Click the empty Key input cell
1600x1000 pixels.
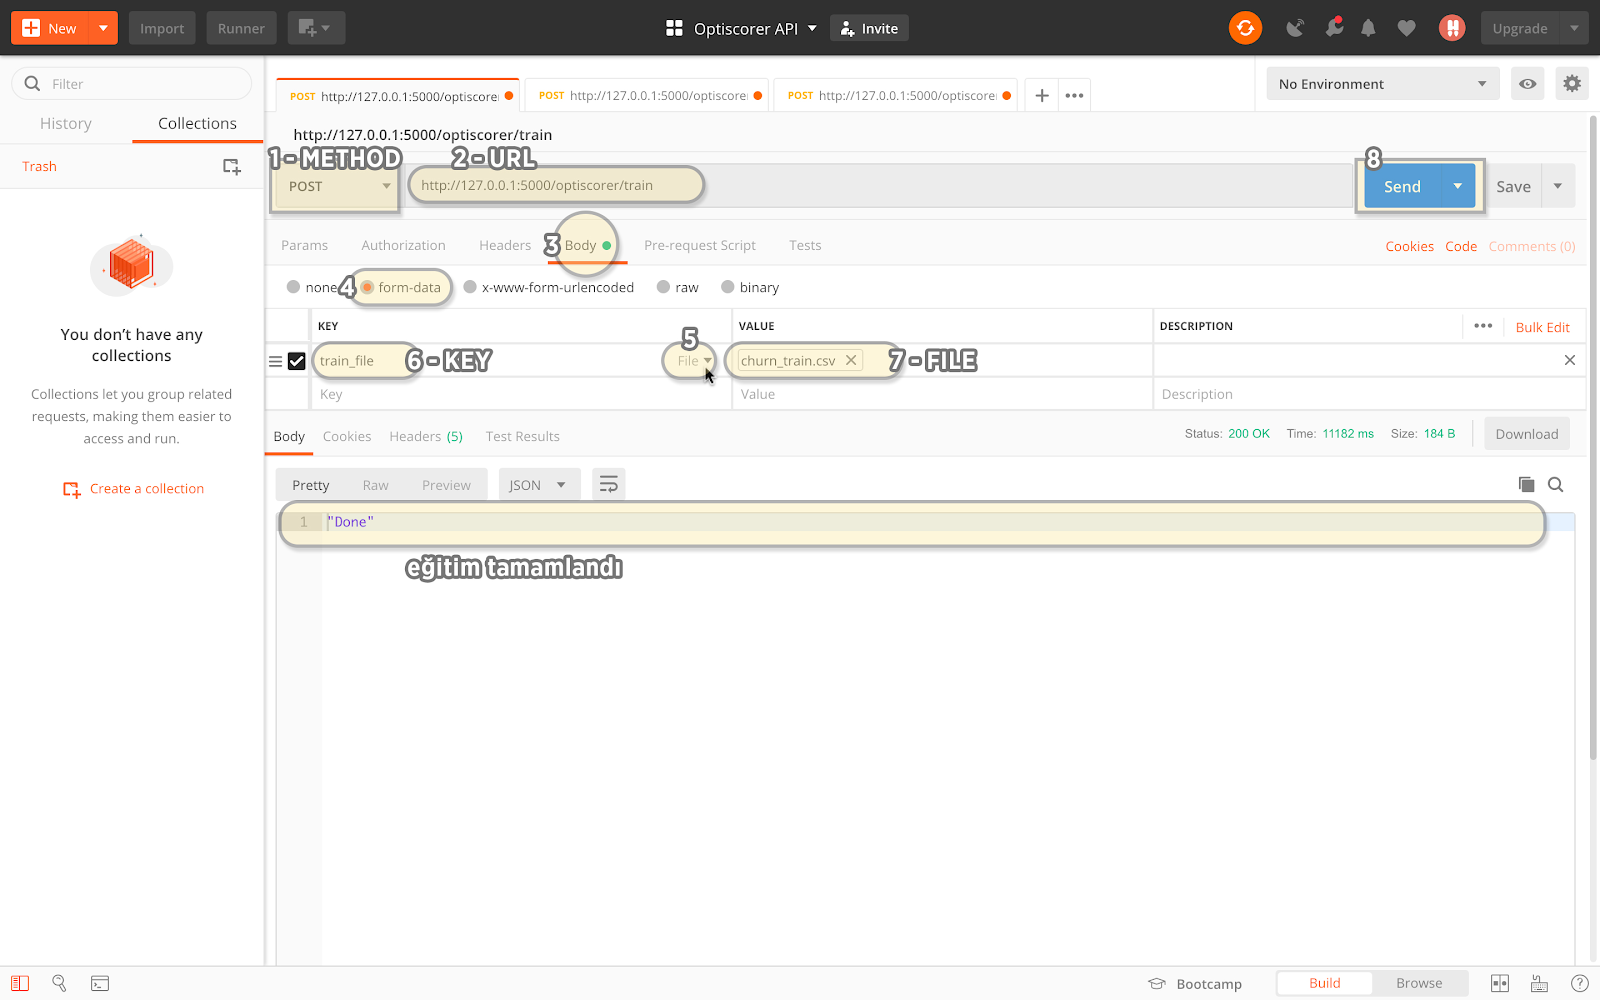tap(520, 394)
